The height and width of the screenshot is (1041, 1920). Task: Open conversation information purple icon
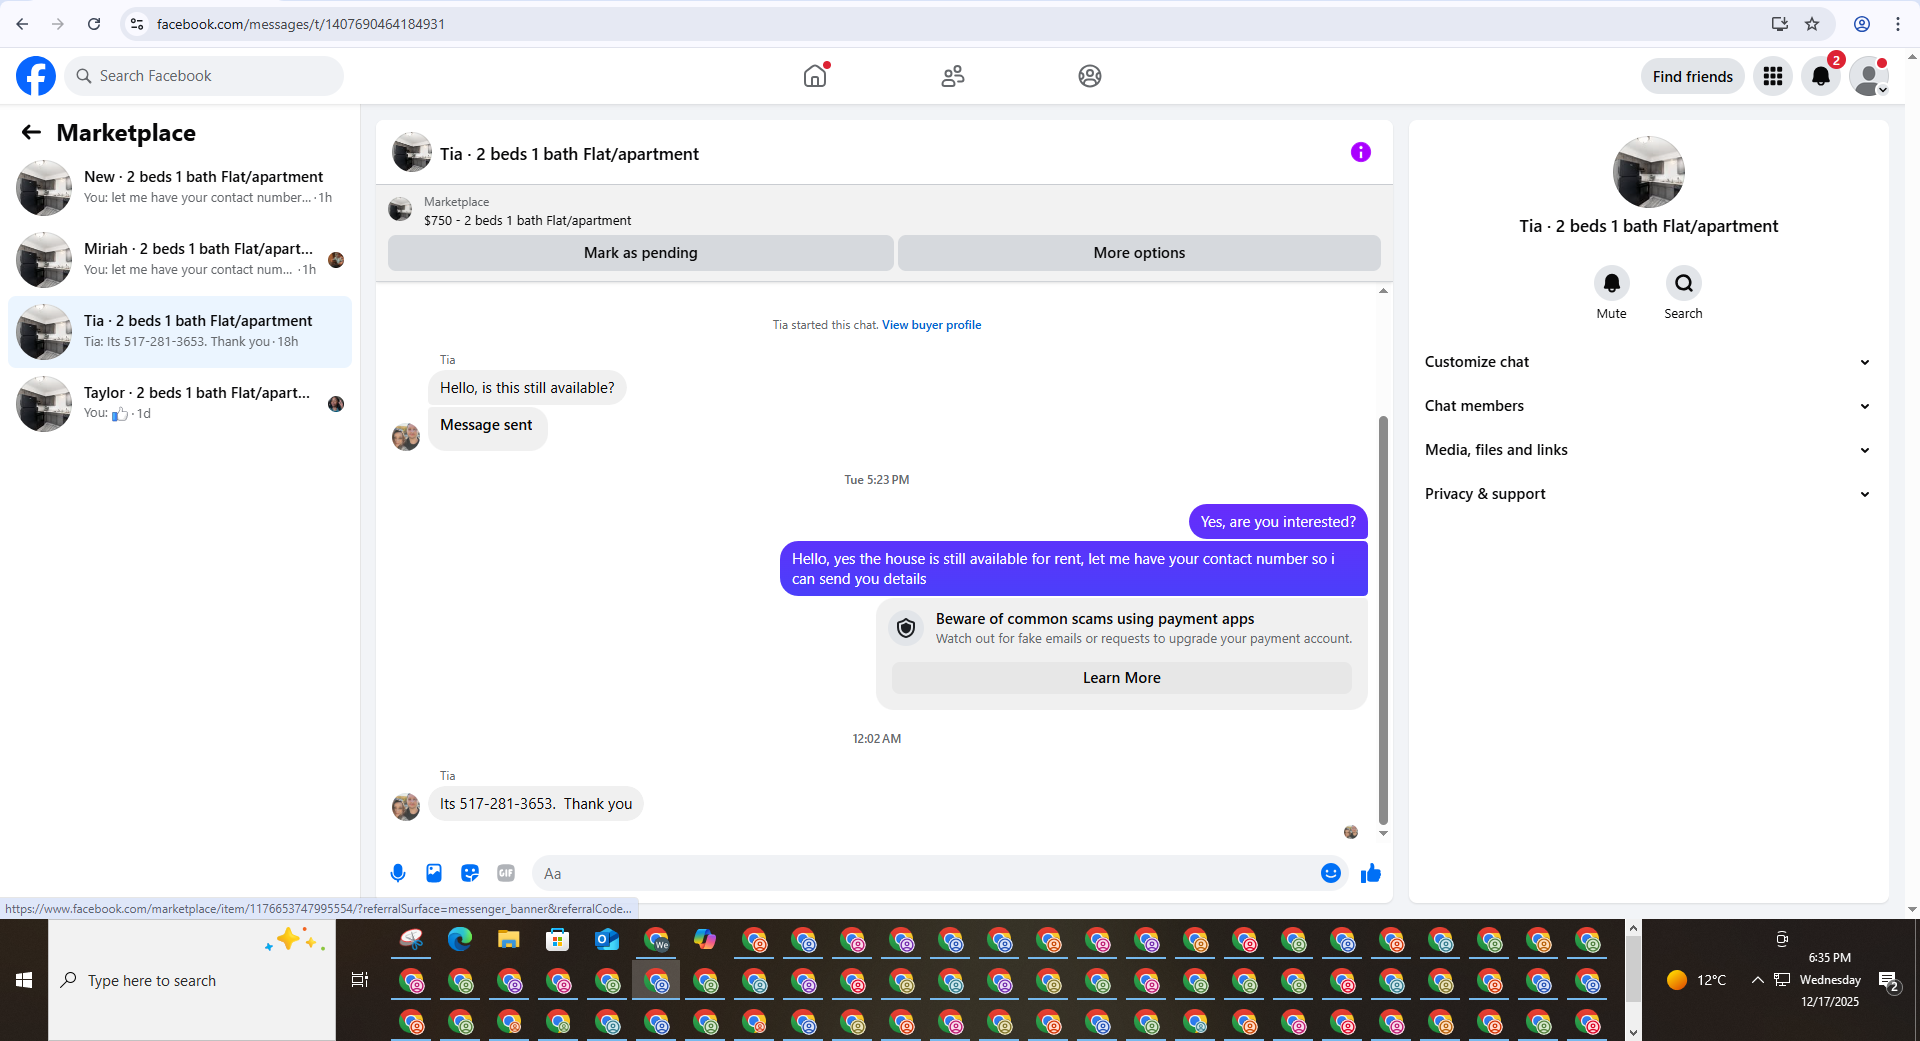(1361, 152)
